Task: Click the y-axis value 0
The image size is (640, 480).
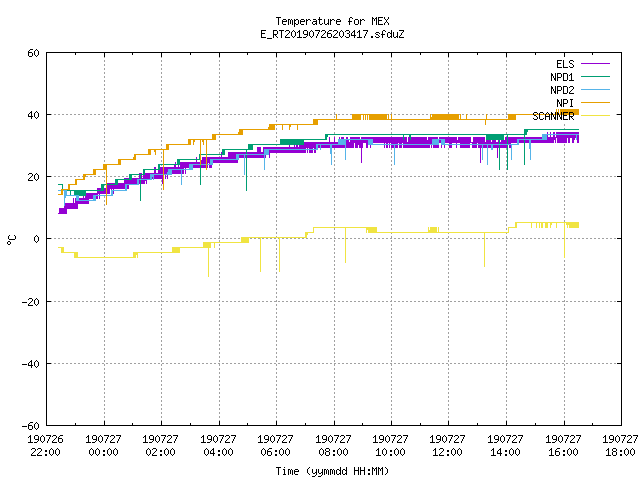Action: [36, 239]
